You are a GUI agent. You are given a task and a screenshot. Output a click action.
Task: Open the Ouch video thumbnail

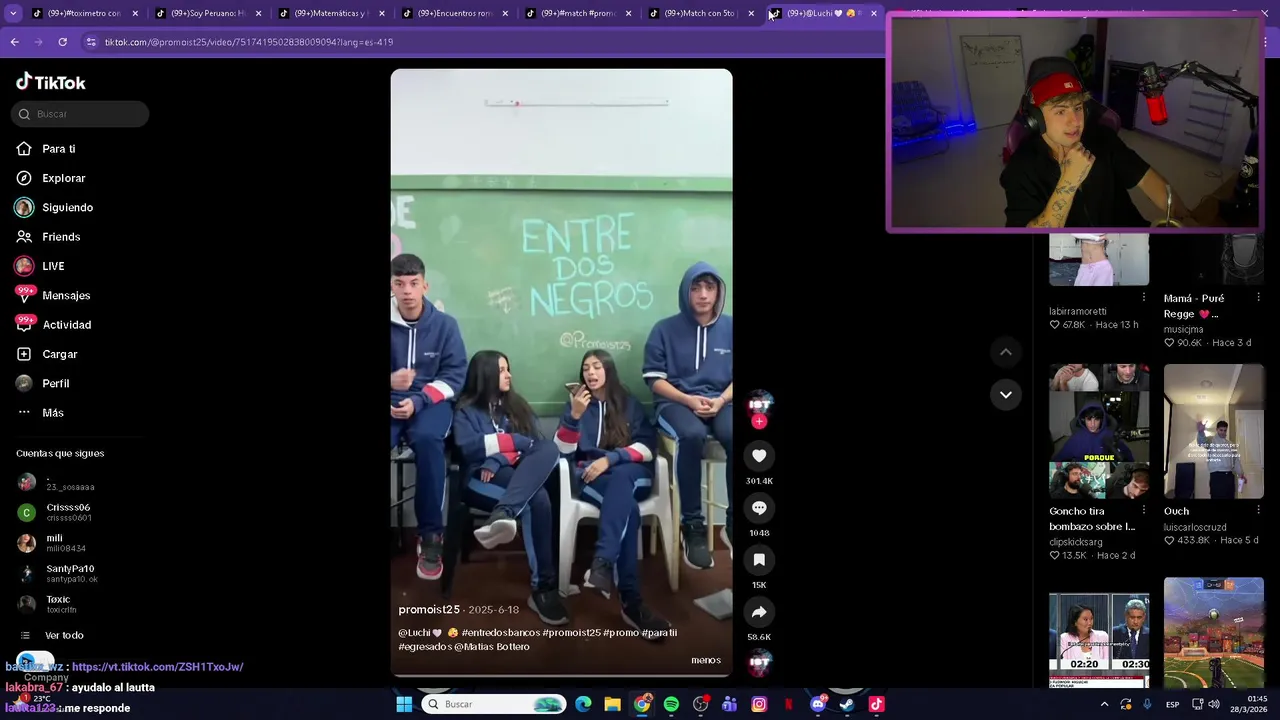pyautogui.click(x=1214, y=431)
